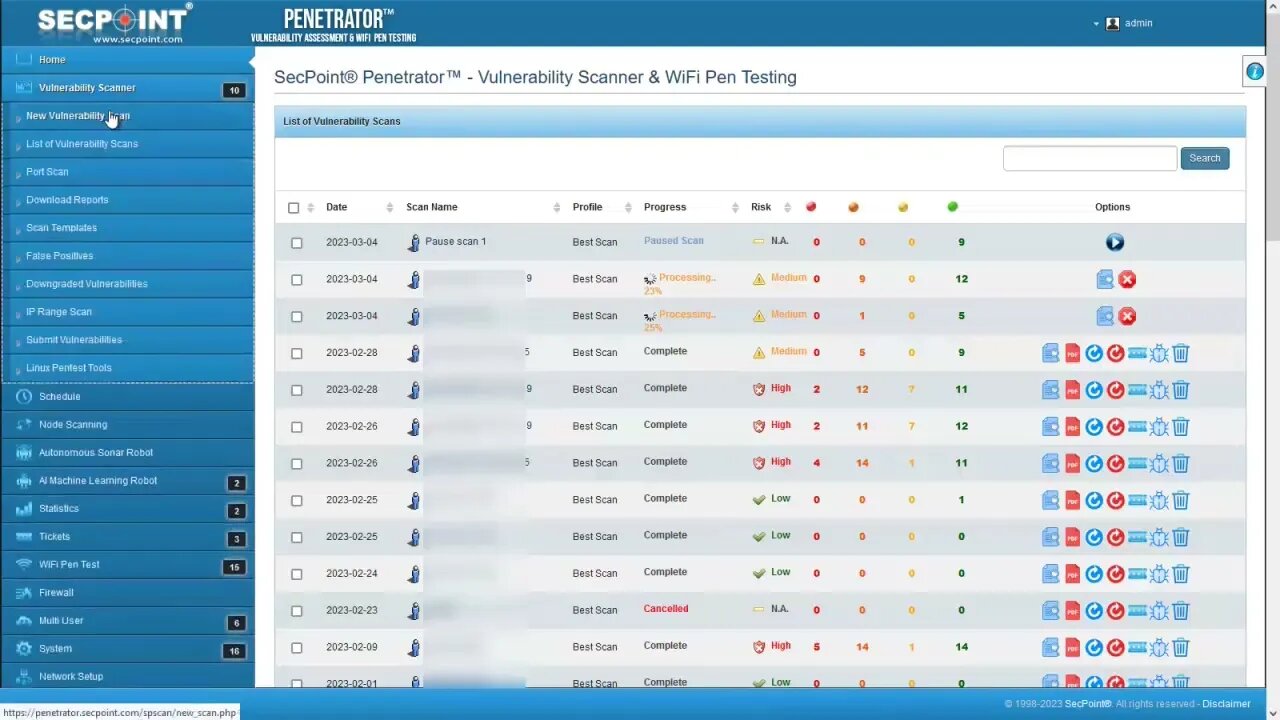Expand the Multi User sidebar section

[x=127, y=621]
